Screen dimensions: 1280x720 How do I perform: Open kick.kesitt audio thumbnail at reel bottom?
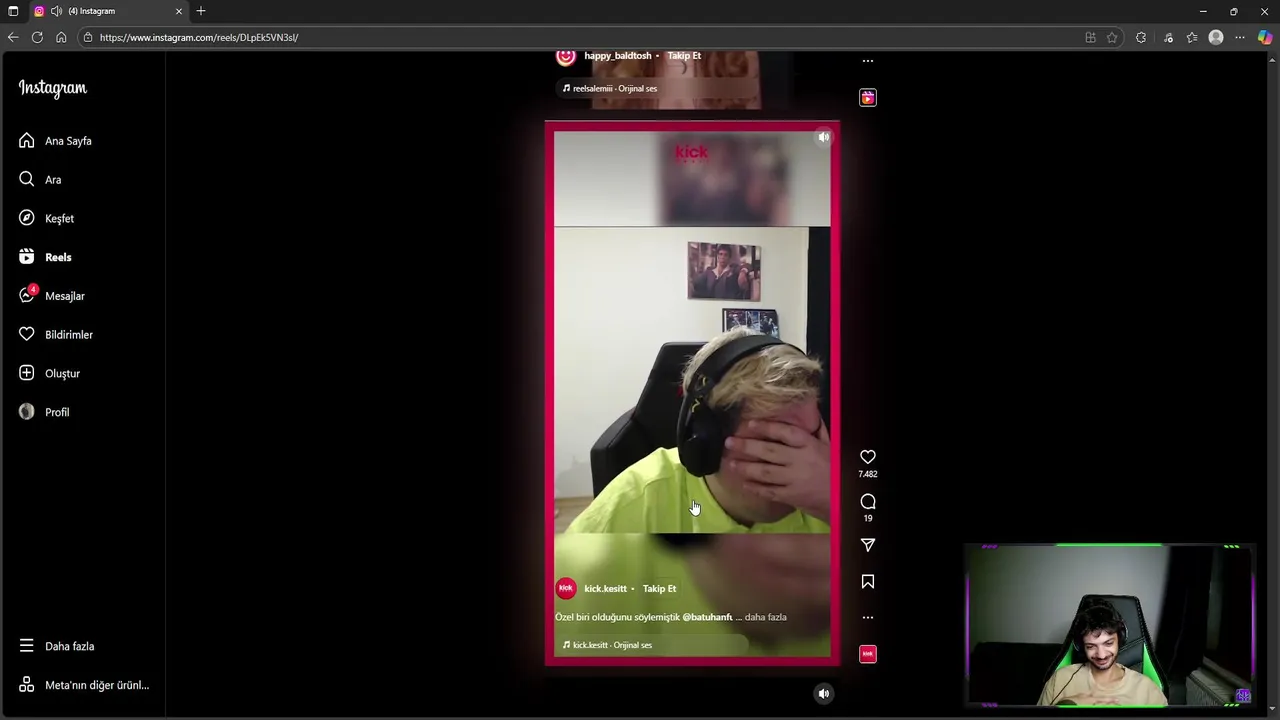[x=868, y=654]
